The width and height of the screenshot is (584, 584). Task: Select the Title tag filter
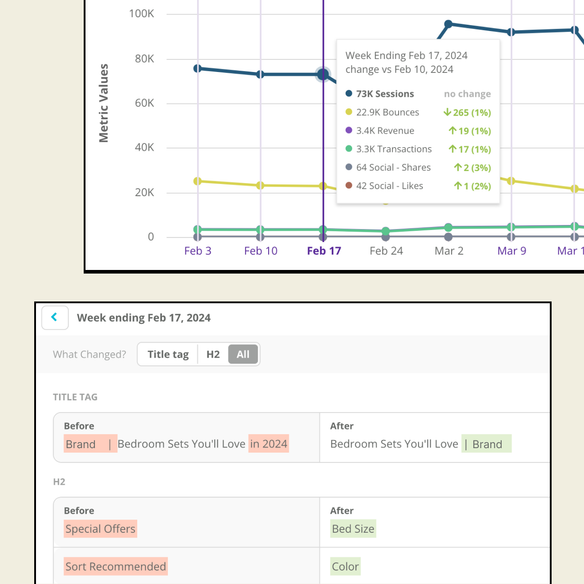pyautogui.click(x=168, y=354)
